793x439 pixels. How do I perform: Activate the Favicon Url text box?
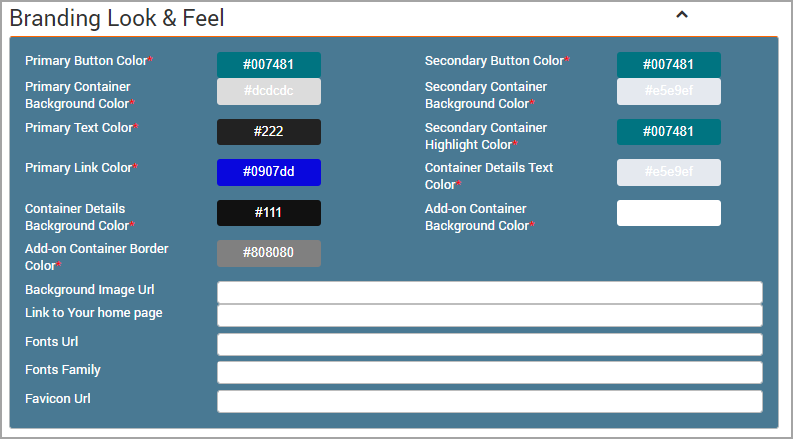(490, 402)
